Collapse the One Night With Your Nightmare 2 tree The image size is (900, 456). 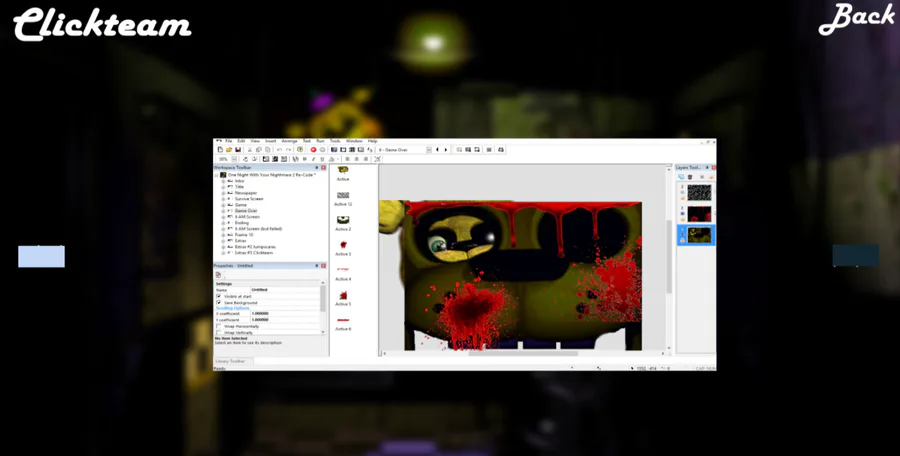pos(218,175)
